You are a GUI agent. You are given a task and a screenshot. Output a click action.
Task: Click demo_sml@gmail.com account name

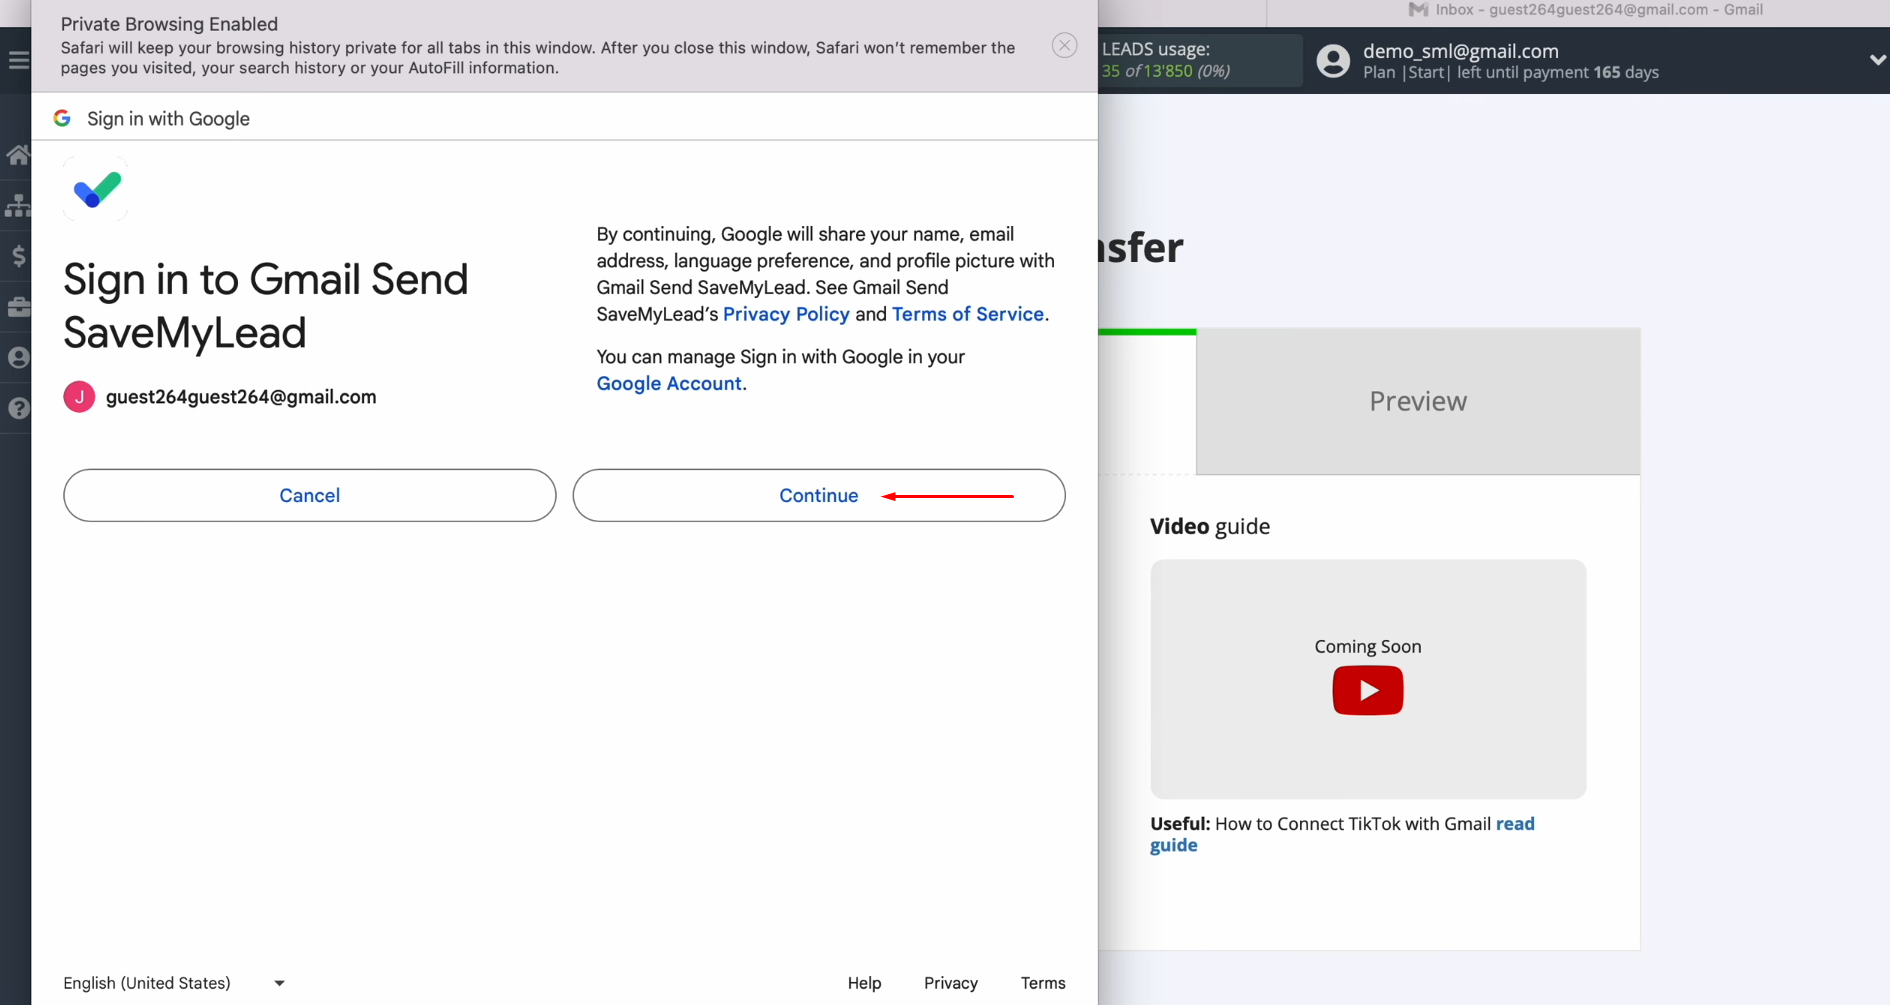point(1461,51)
